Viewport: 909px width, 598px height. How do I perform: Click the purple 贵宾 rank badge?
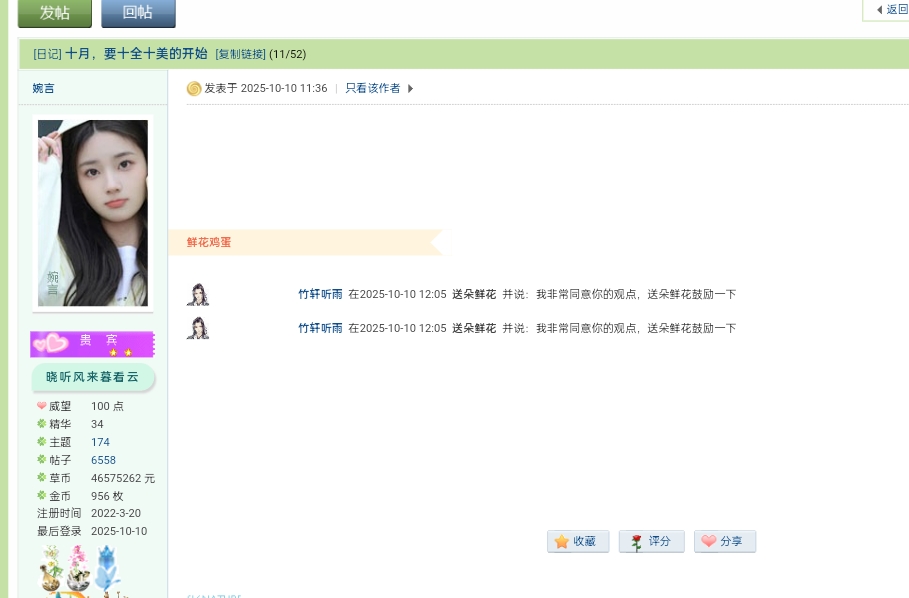coord(92,344)
